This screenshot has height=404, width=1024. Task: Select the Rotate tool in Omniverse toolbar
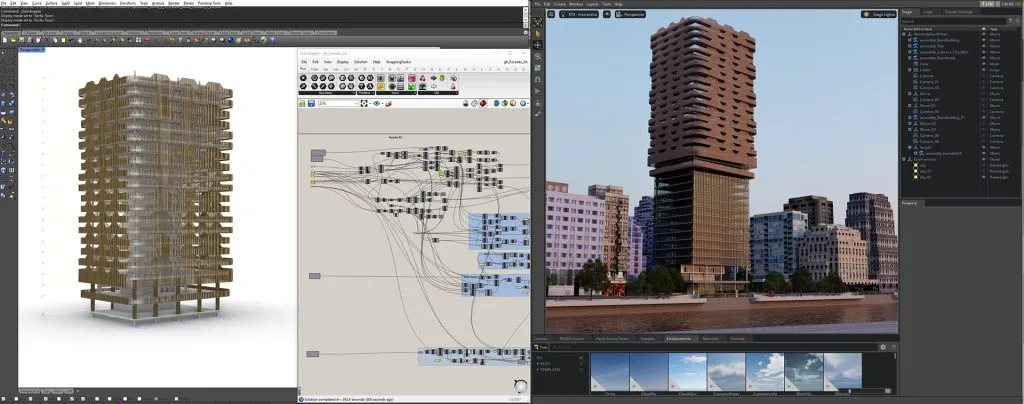(537, 56)
